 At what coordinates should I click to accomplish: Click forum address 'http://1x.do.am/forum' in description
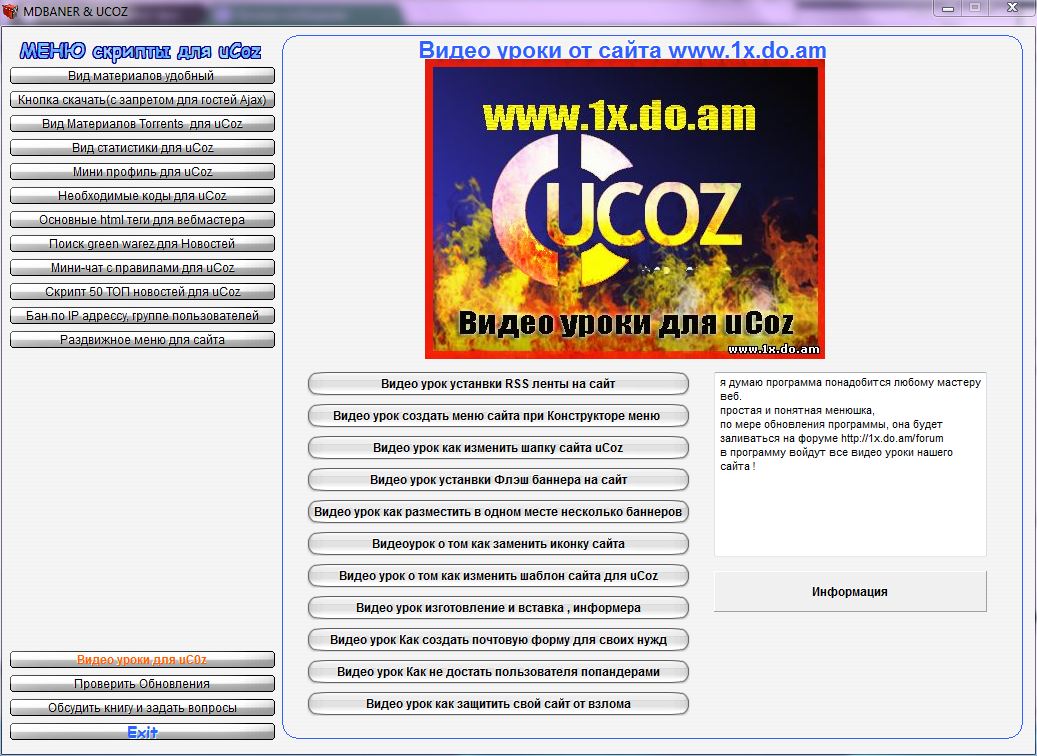pos(892,438)
